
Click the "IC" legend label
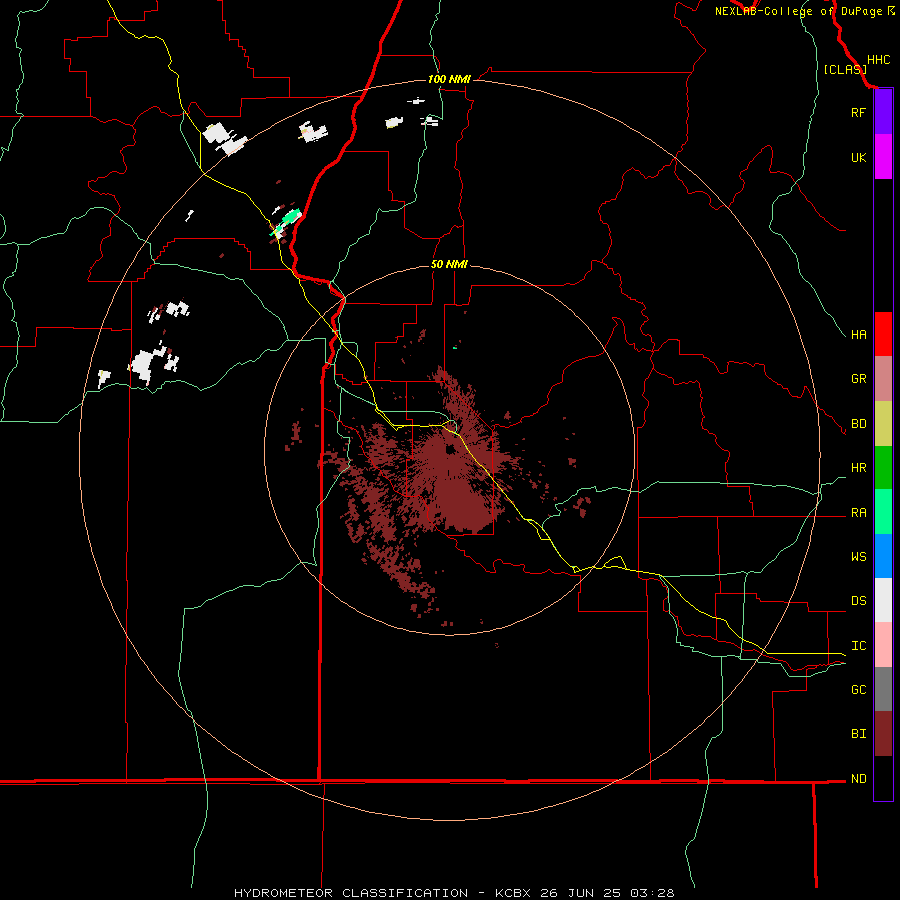tap(858, 646)
